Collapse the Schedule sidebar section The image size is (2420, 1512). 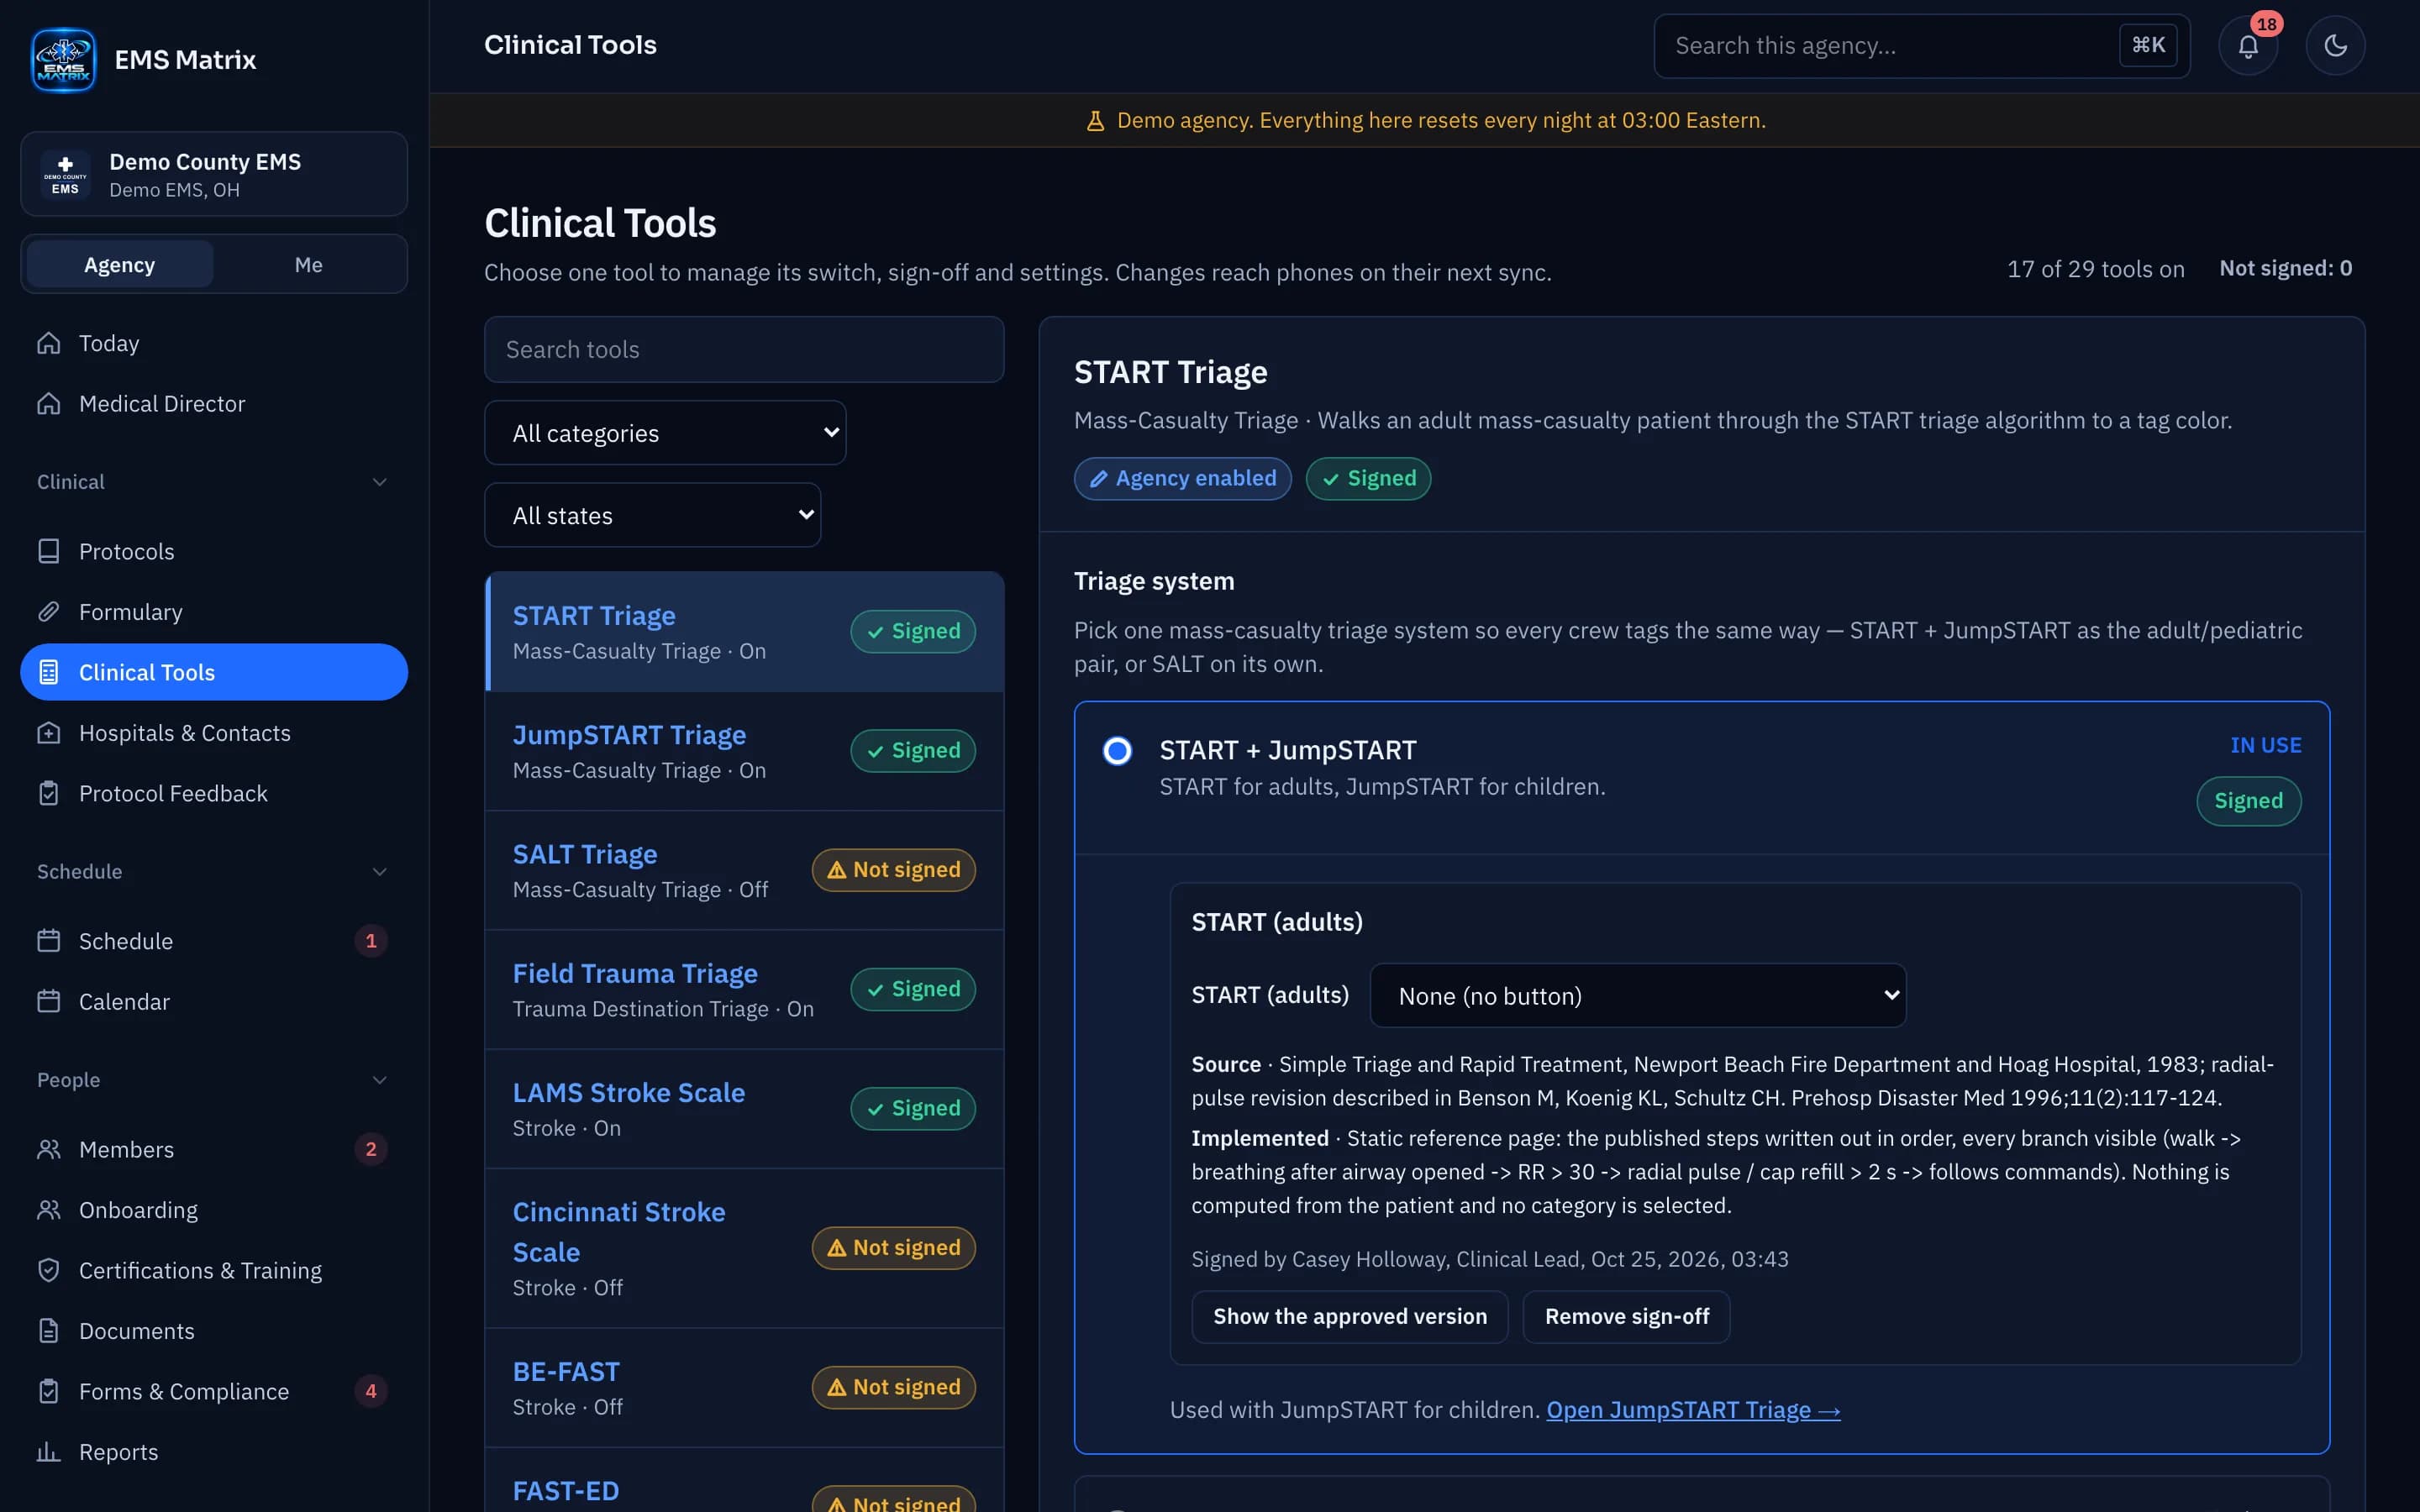(380, 872)
